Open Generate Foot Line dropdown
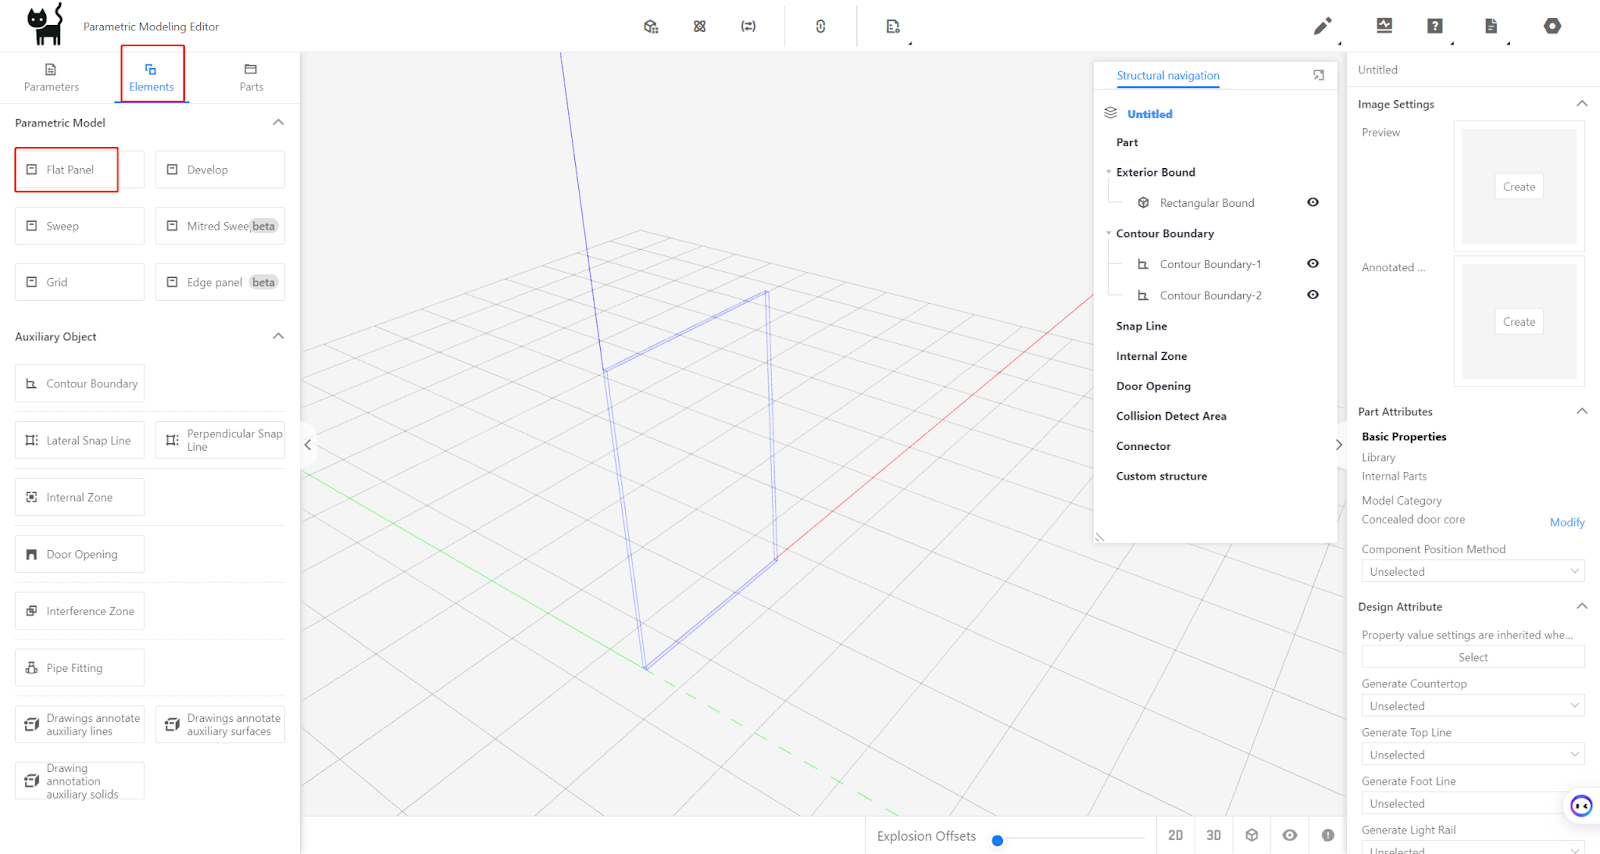This screenshot has width=1600, height=854. 1473,803
